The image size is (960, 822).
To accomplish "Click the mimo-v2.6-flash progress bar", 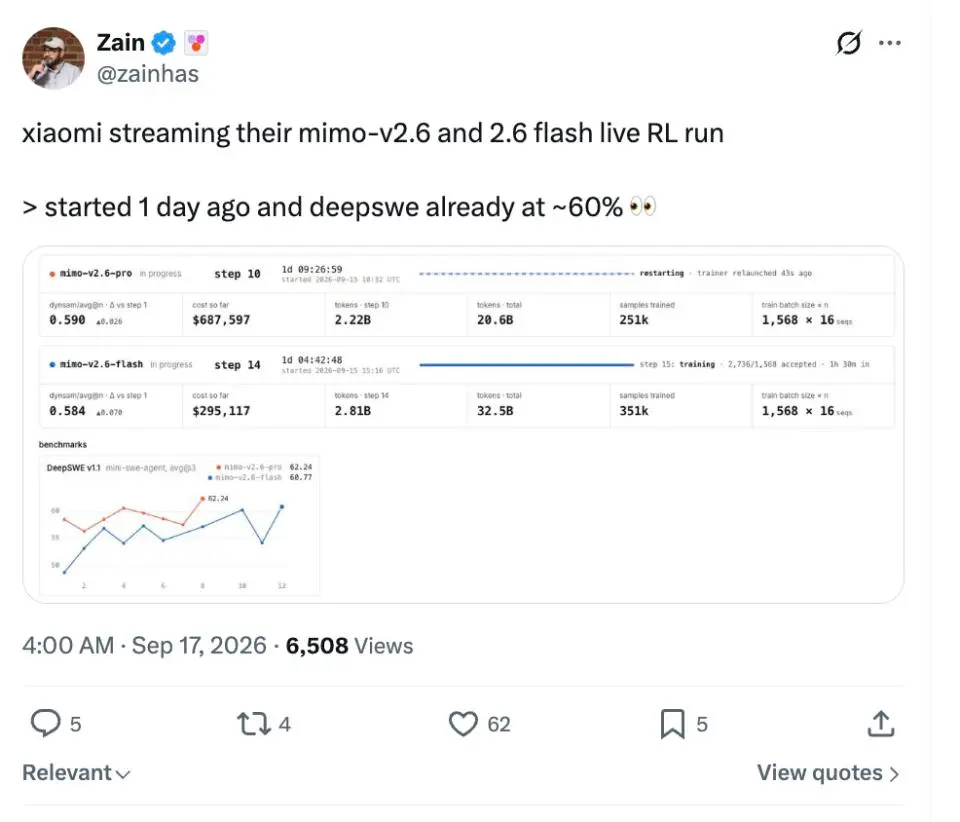I will point(527,365).
